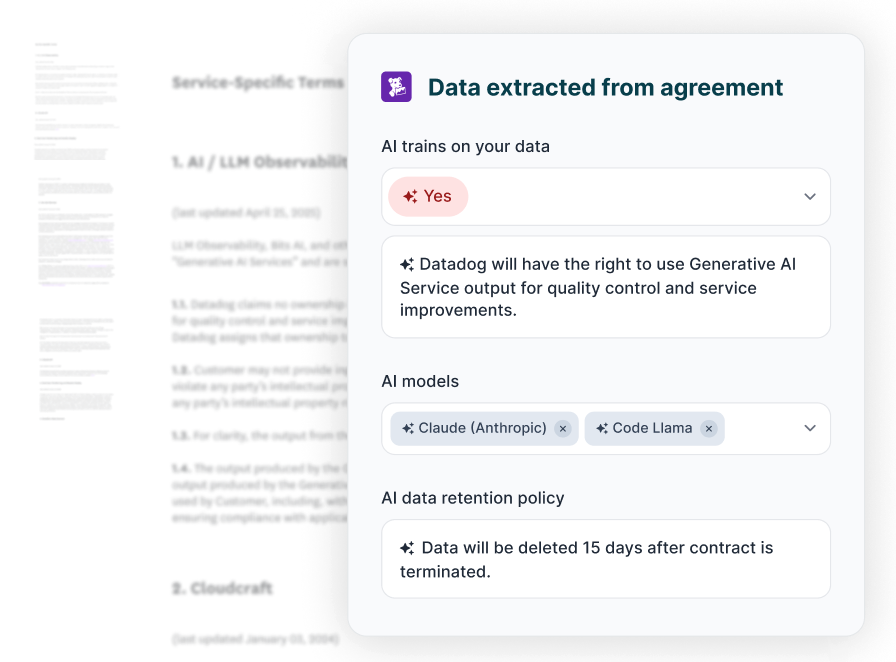
Task: Click the sparkle icon in the data retention answer
Action: [x=406, y=547]
